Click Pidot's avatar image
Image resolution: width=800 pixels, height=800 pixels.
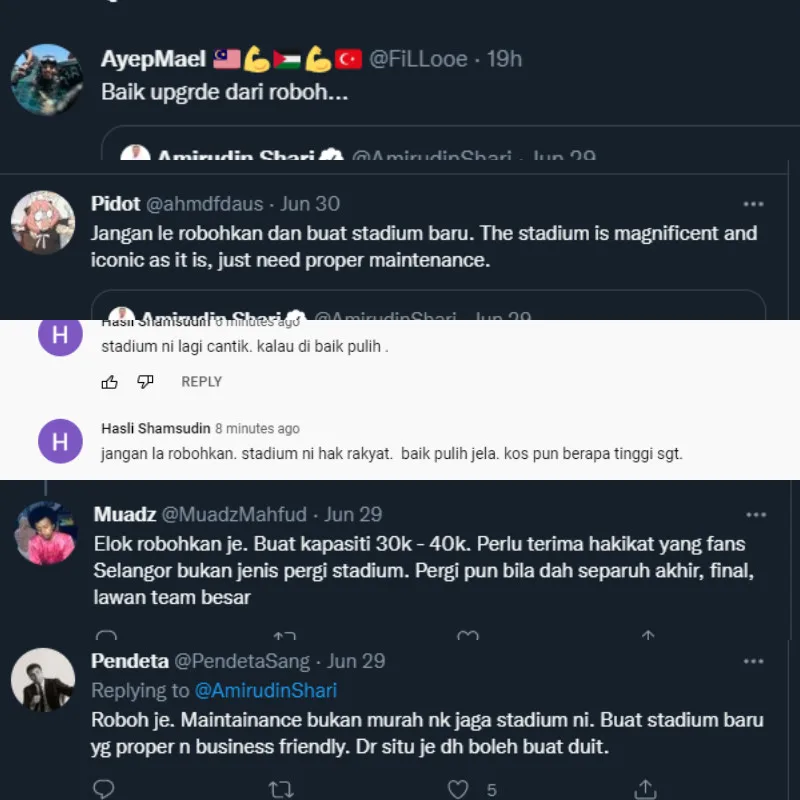[43, 223]
